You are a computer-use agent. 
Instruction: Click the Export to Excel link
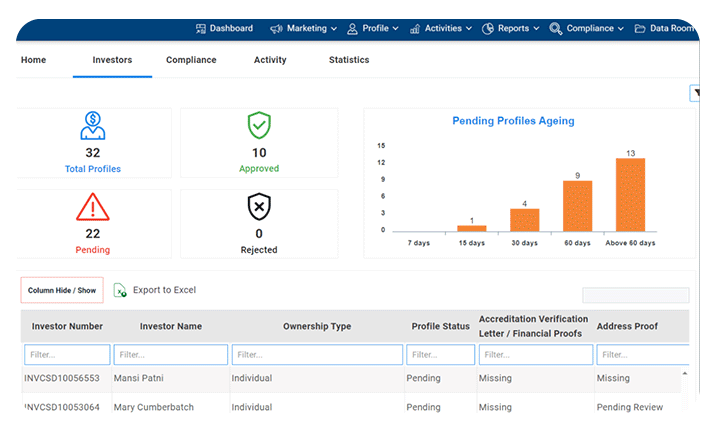pos(164,290)
